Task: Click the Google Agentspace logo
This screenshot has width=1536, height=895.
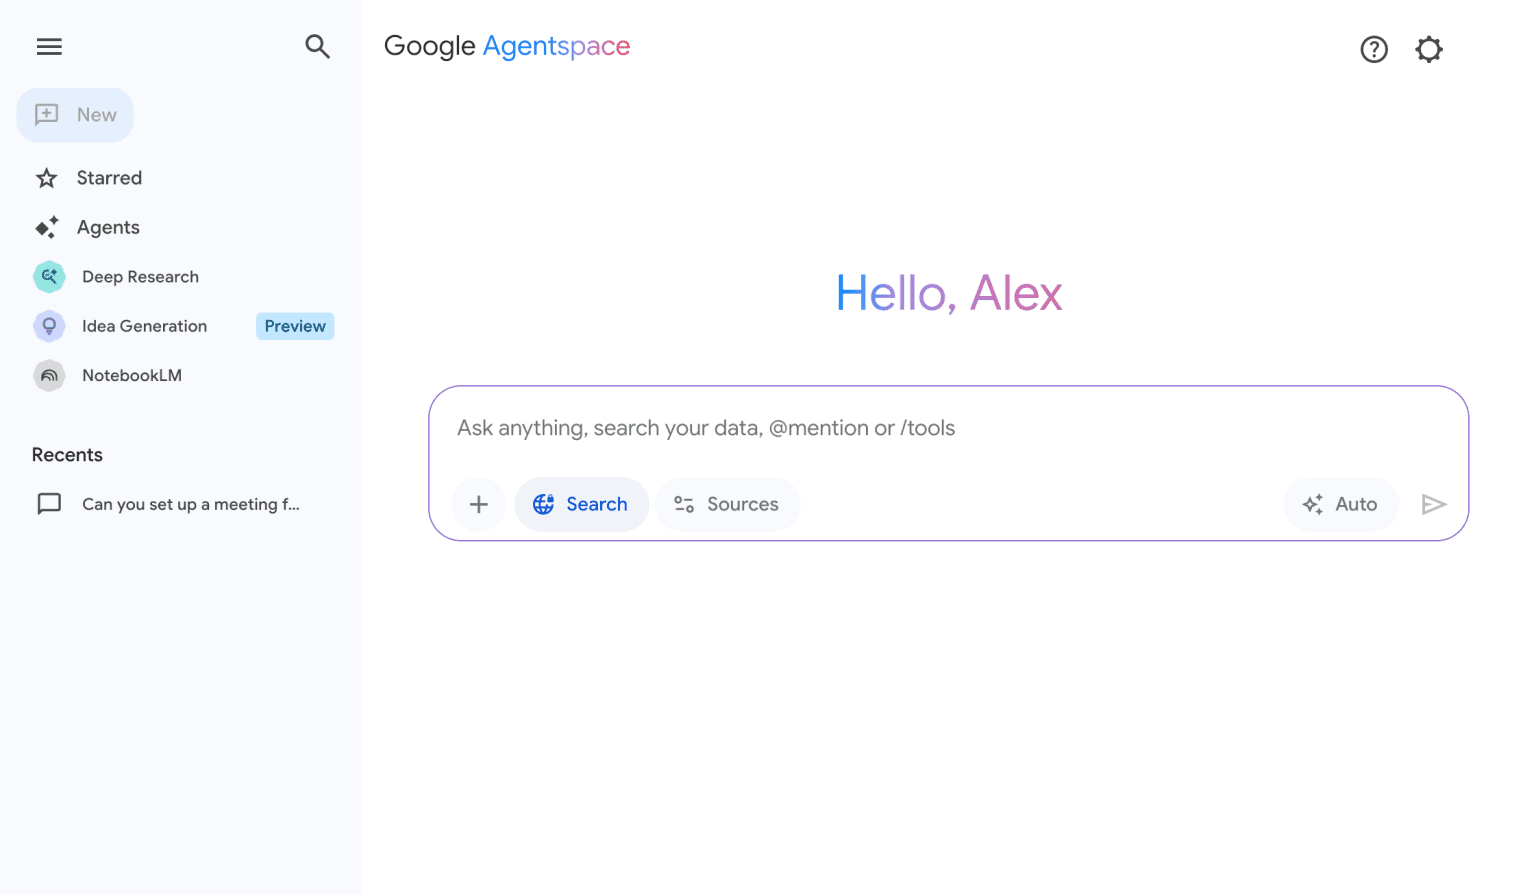Action: 507,46
